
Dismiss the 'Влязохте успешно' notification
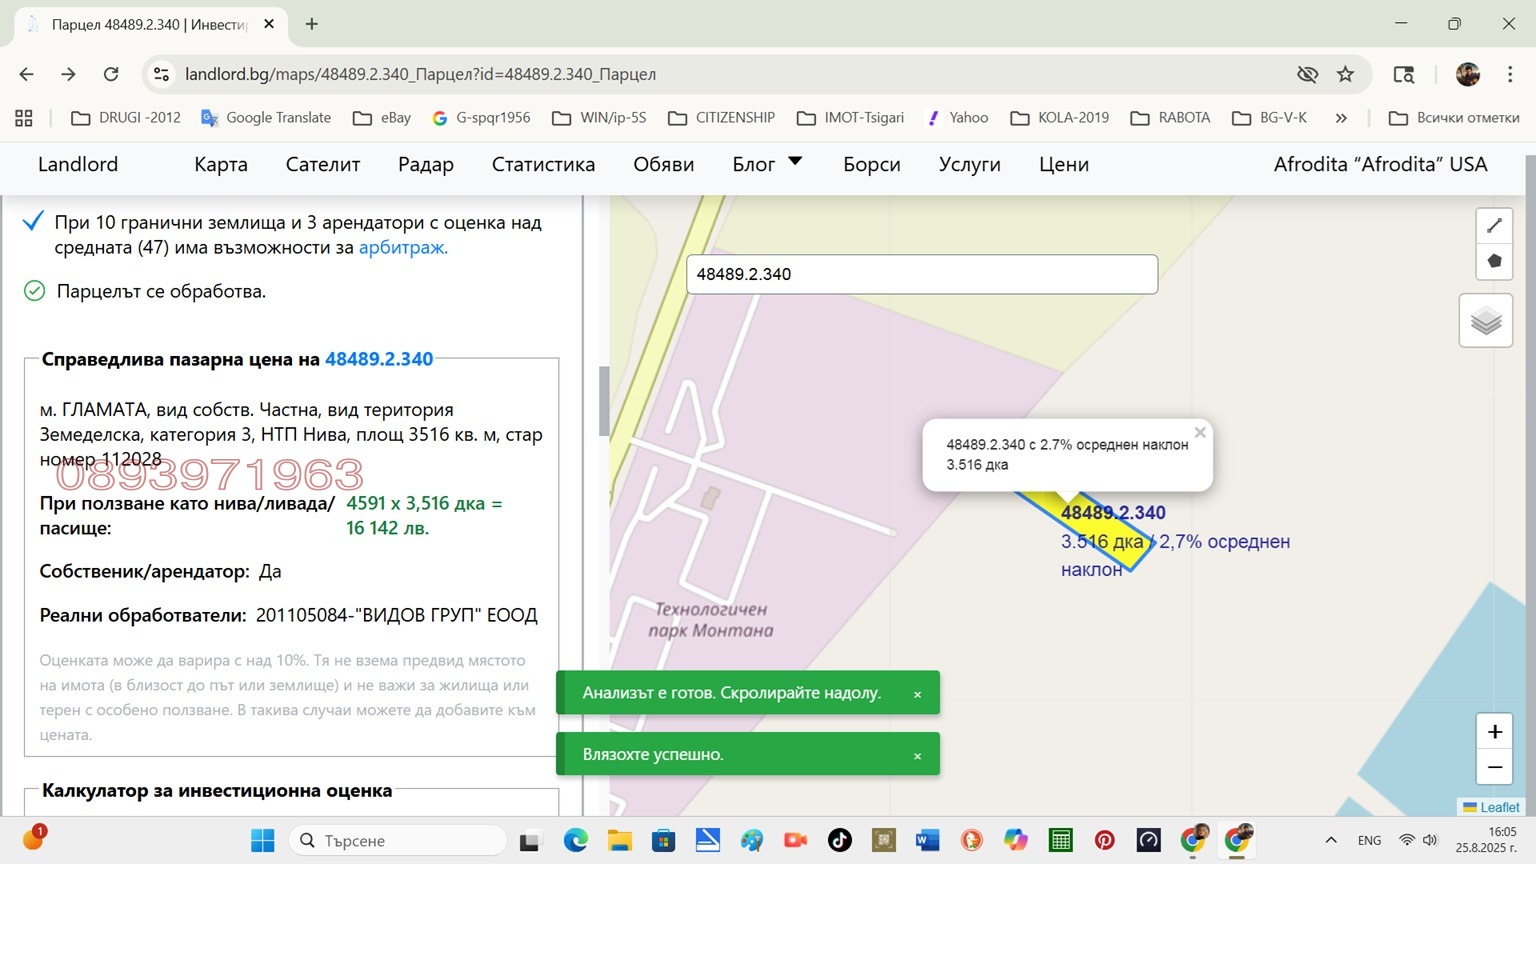[917, 756]
